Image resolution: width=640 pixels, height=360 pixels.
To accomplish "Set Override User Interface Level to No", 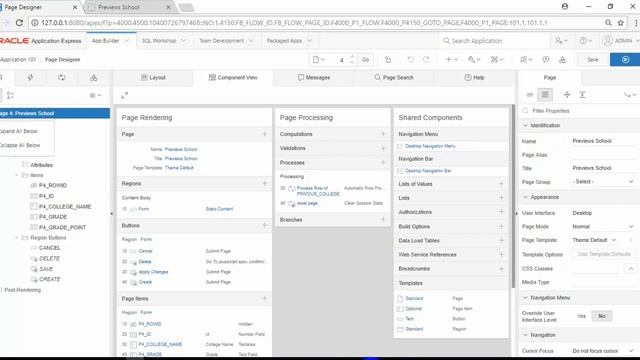I will point(602,316).
